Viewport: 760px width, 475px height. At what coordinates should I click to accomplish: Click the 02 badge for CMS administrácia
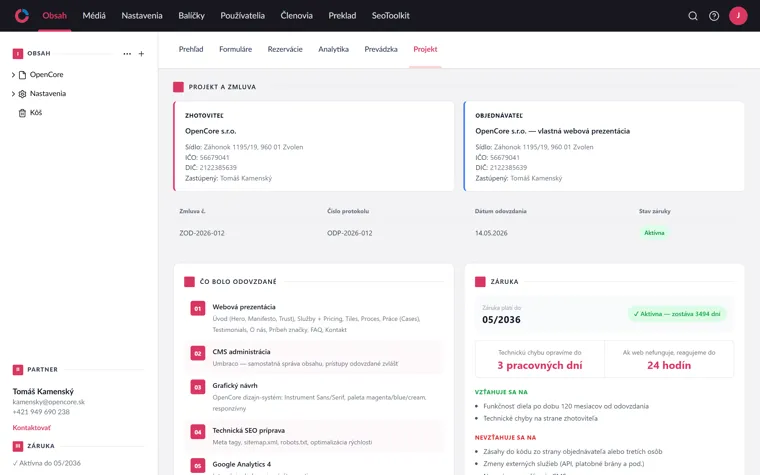click(198, 353)
